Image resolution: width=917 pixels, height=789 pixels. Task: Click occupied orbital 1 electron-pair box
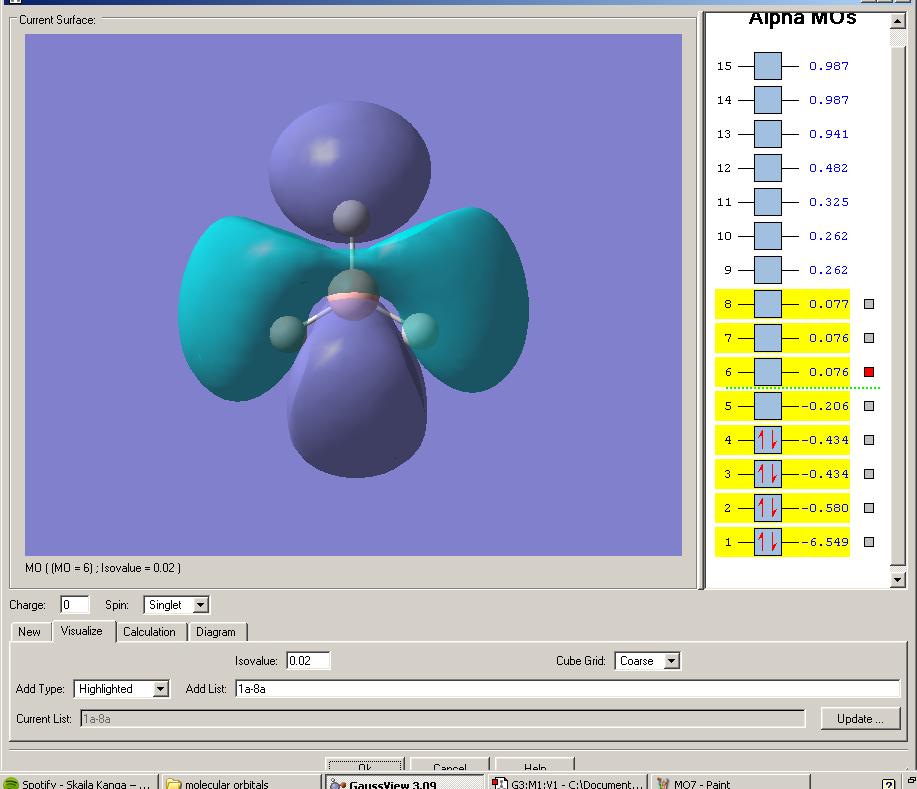(x=767, y=542)
